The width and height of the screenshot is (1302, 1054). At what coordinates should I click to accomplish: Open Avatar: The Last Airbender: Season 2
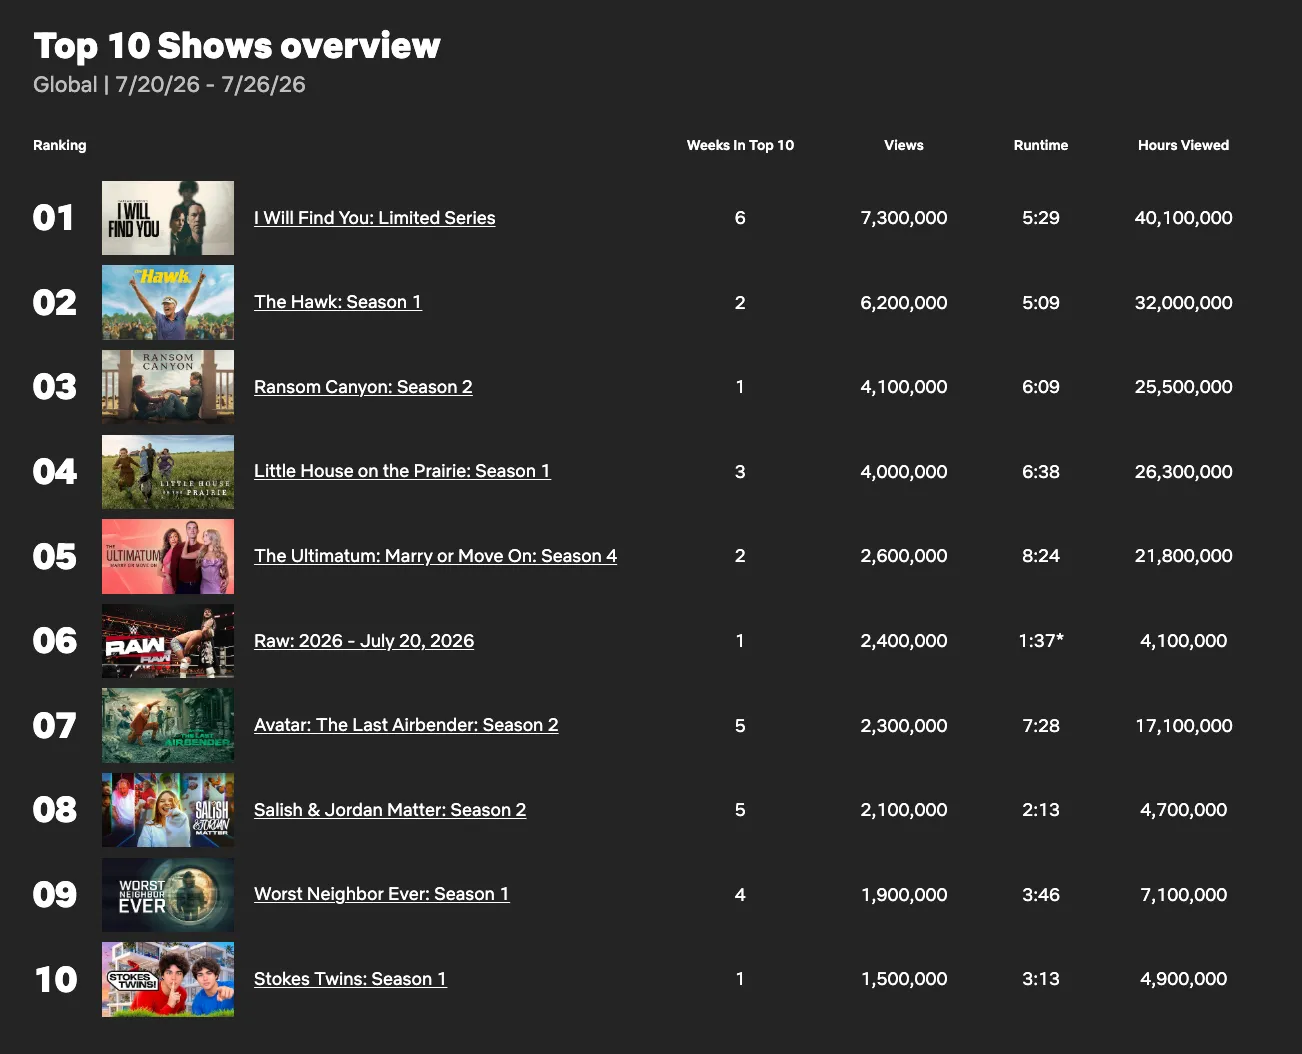pyautogui.click(x=406, y=725)
